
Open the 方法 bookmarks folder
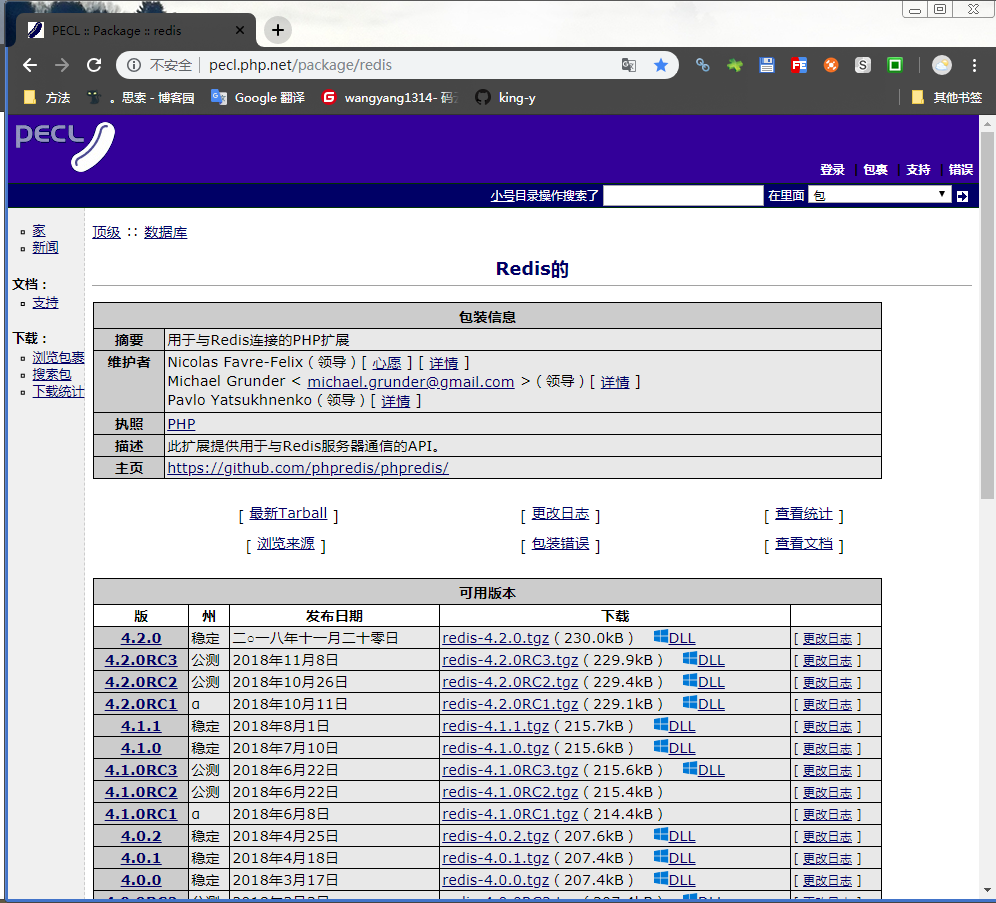coord(46,98)
